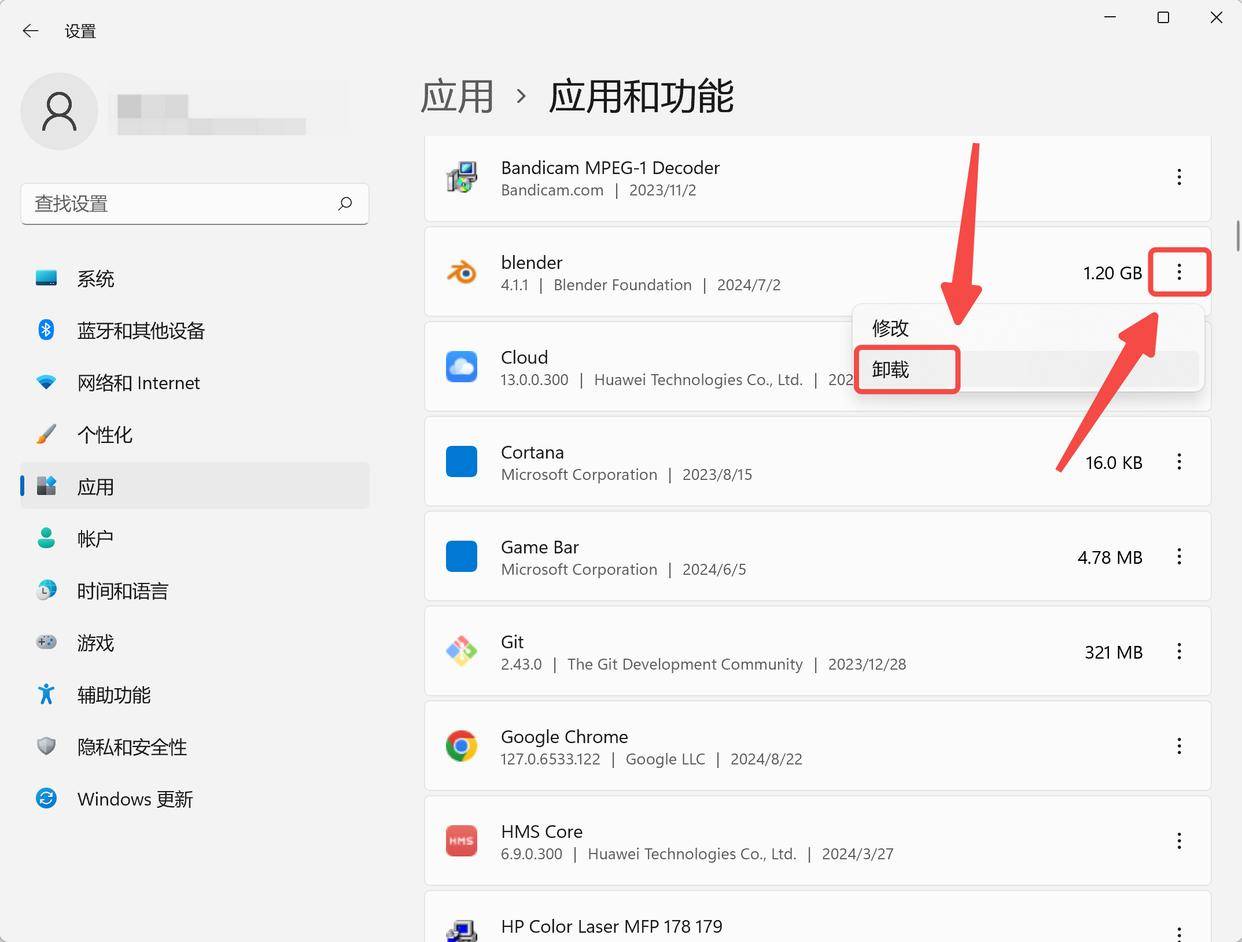The height and width of the screenshot is (942, 1242).
Task: Open 时间和语言 settings
Action: [x=195, y=591]
